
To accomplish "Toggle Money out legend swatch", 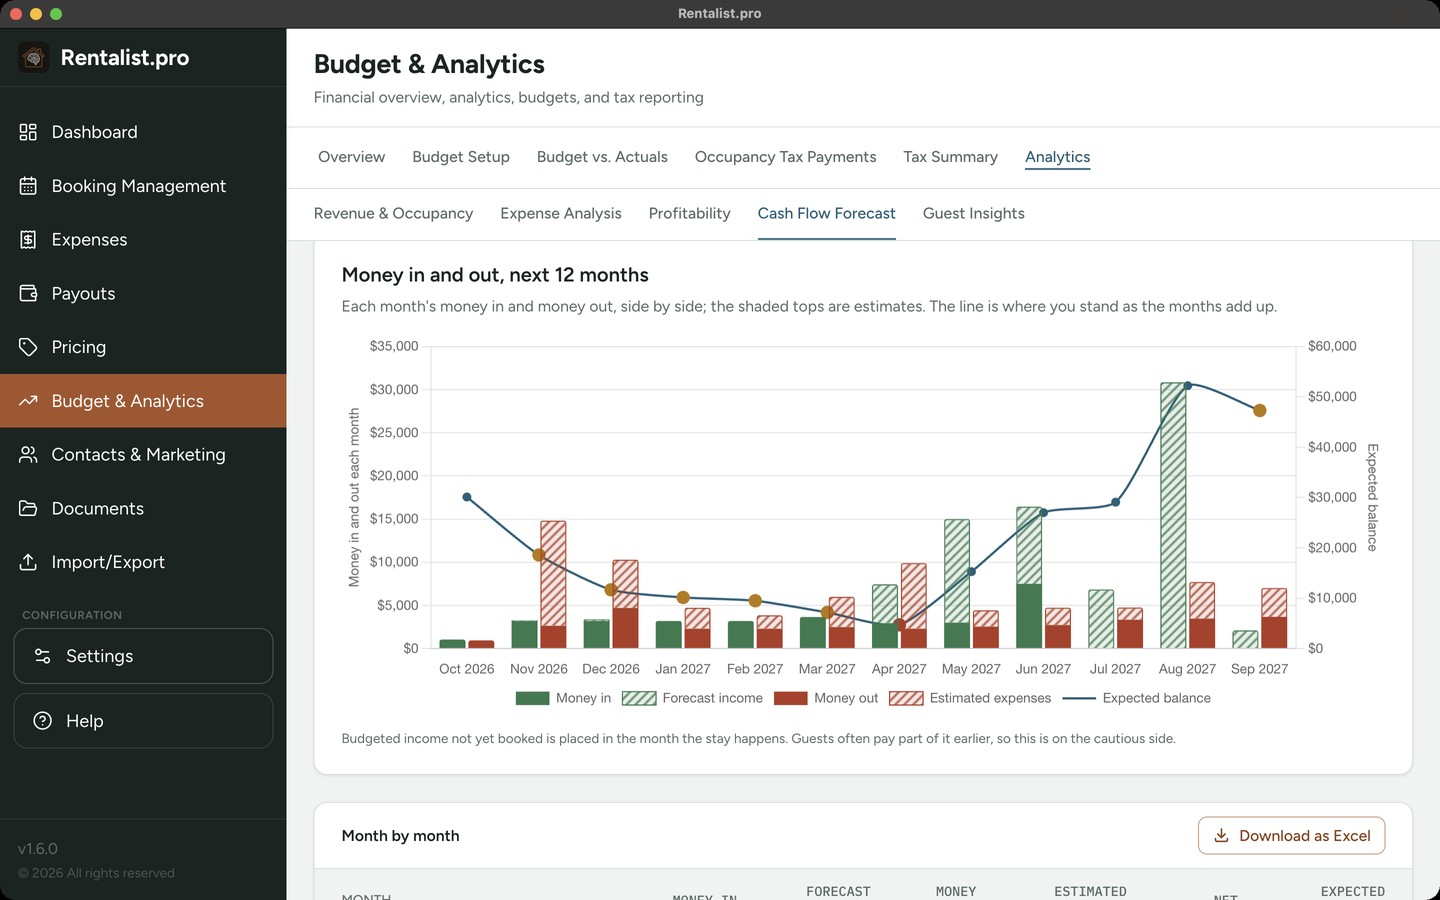I will (x=790, y=698).
